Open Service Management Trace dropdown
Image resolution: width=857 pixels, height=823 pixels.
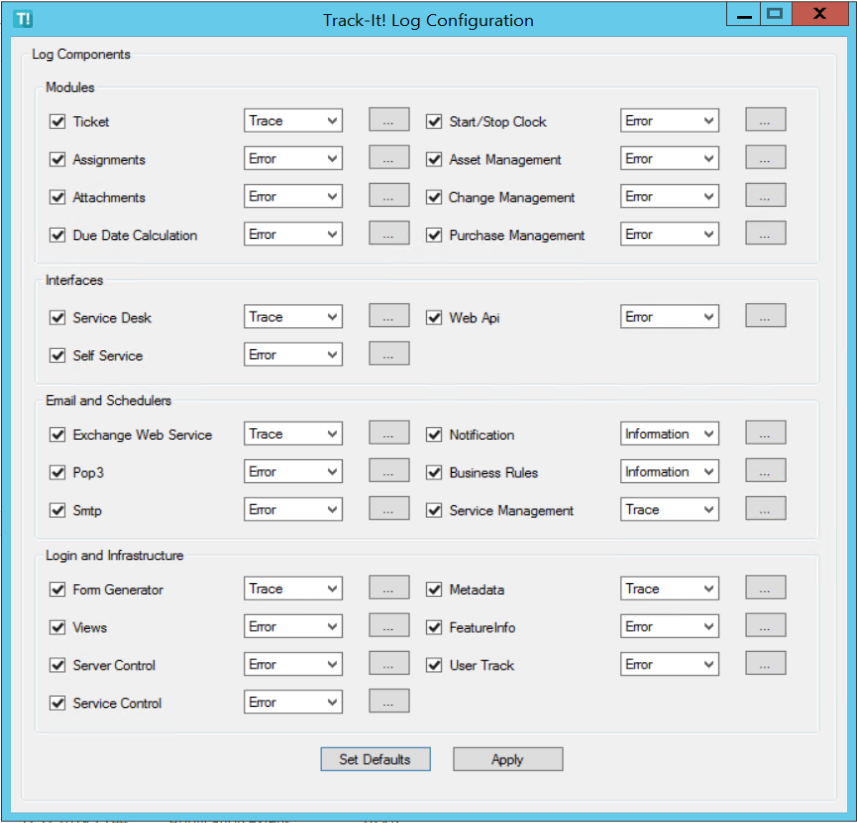670,509
